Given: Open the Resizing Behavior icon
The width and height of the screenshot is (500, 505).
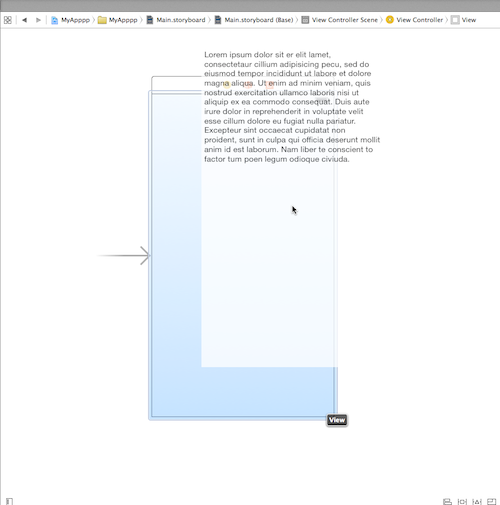Looking at the screenshot, I should point(492,501).
